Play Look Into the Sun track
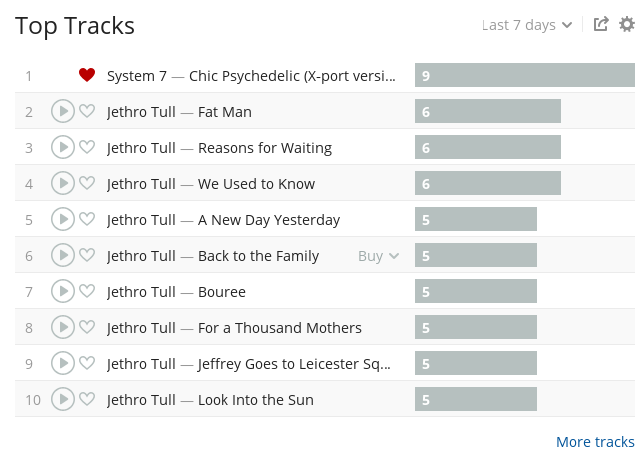 (x=62, y=399)
